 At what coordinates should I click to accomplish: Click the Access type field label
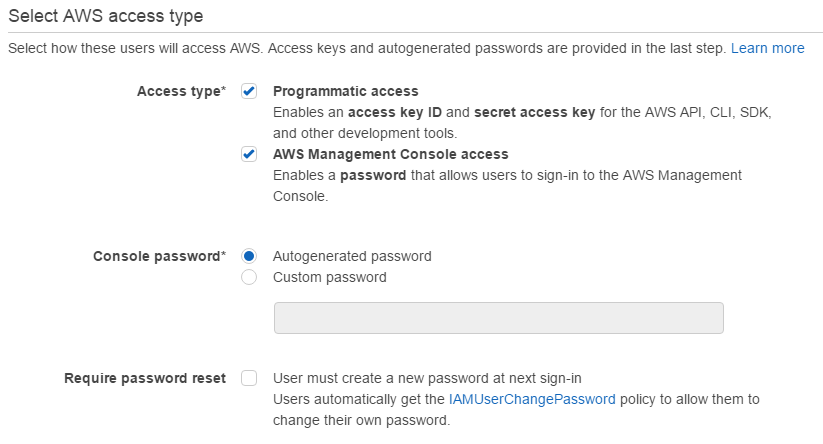[181, 91]
